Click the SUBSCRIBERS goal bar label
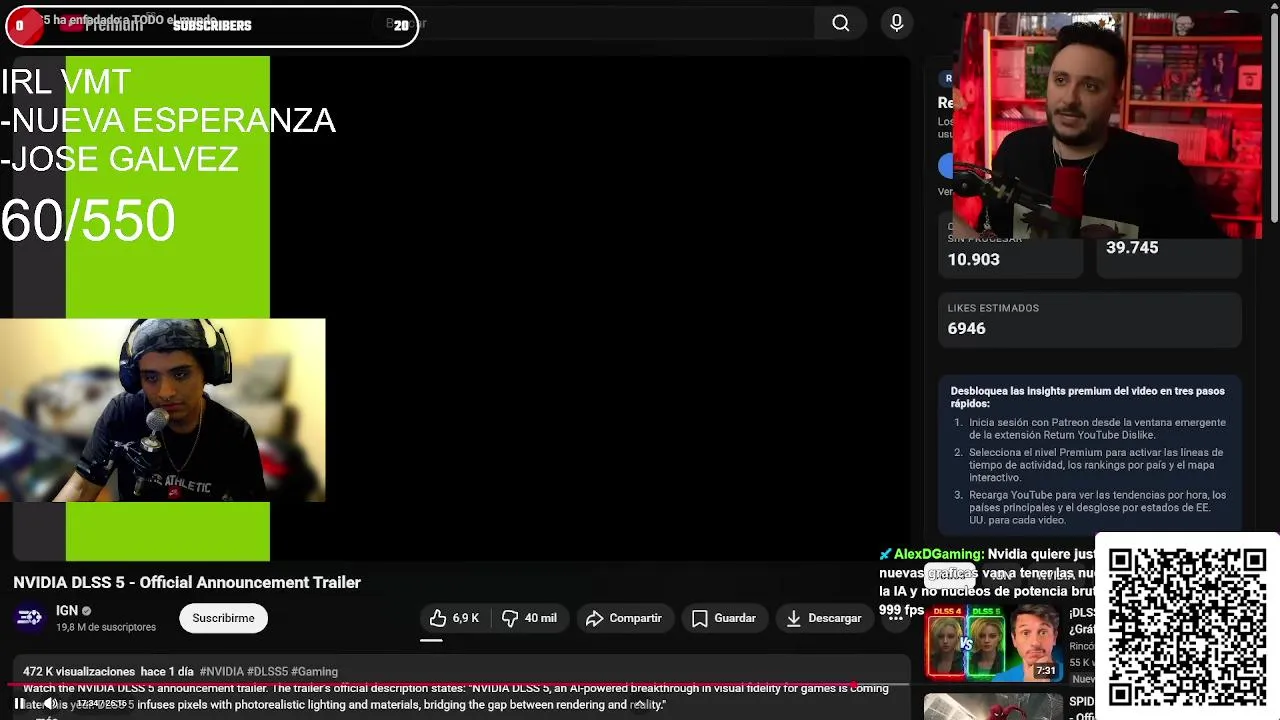 pyautogui.click(x=212, y=26)
